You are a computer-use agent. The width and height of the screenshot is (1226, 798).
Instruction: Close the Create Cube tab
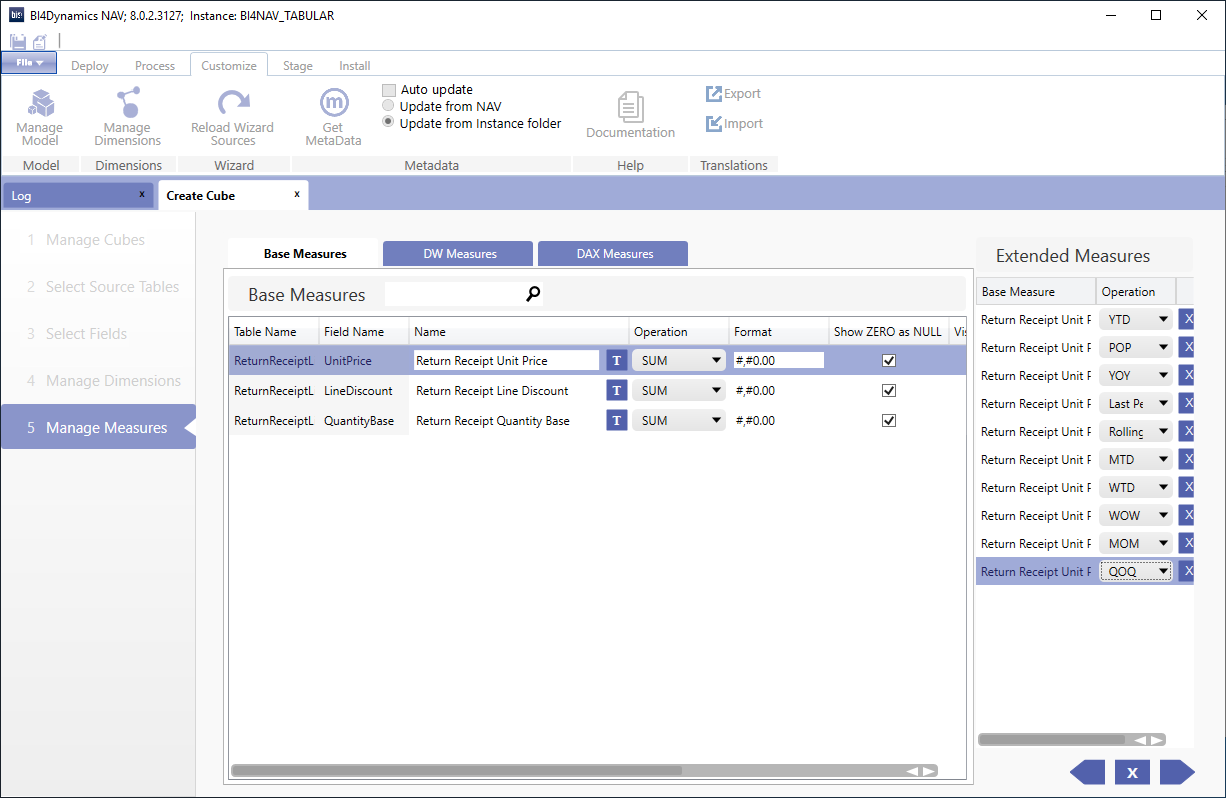tap(297, 194)
